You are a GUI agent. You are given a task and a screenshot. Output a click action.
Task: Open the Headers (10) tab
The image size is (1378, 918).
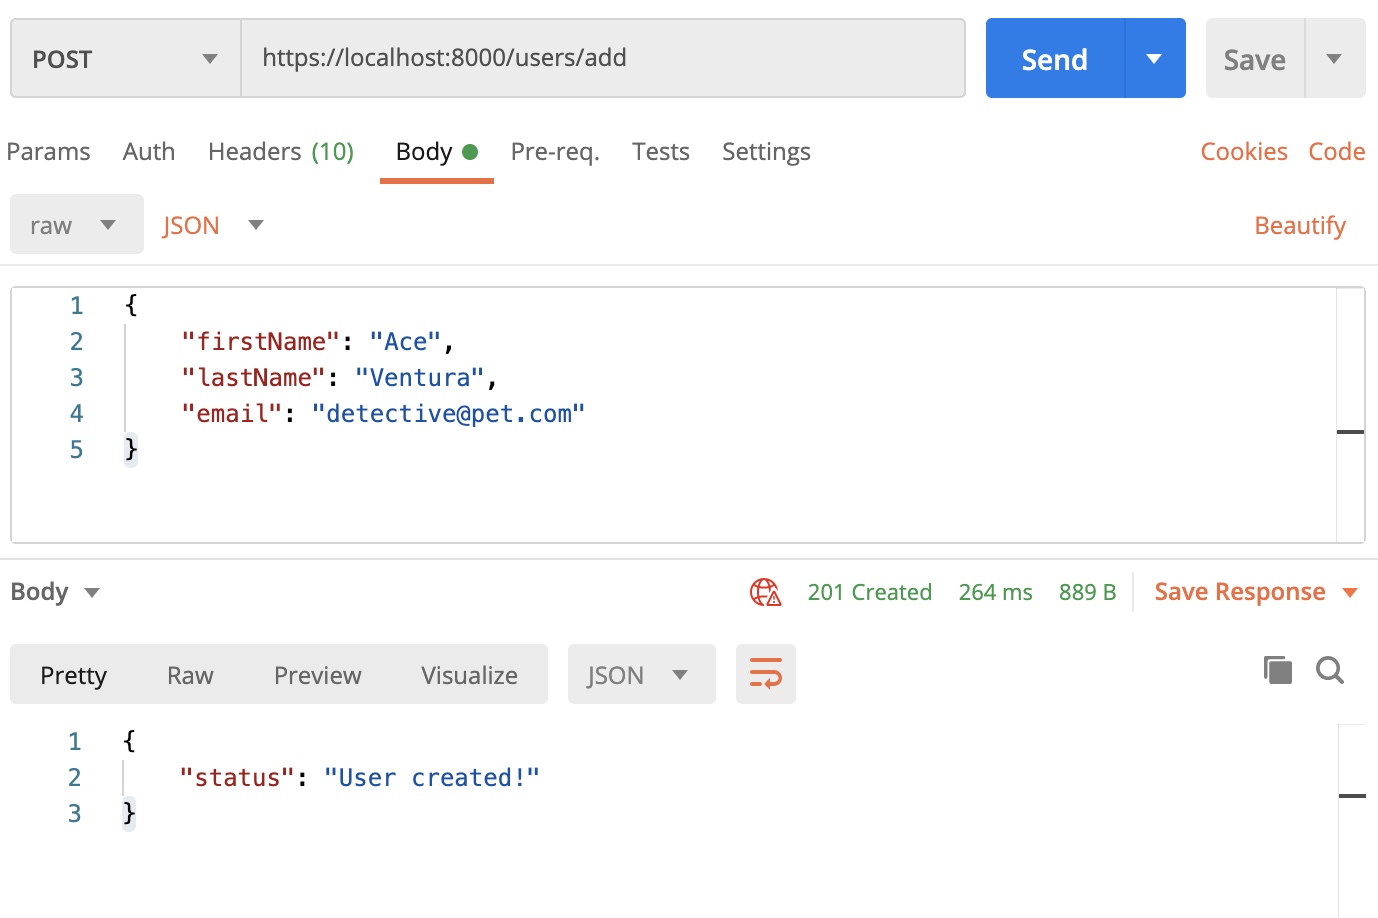[281, 151]
